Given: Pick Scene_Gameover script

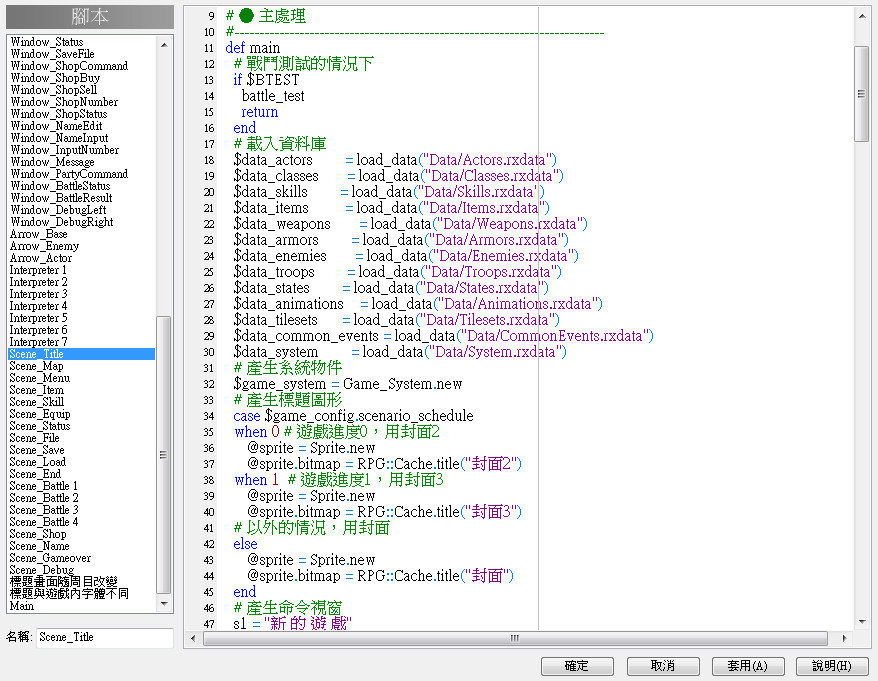Looking at the screenshot, I should click(x=50, y=558).
